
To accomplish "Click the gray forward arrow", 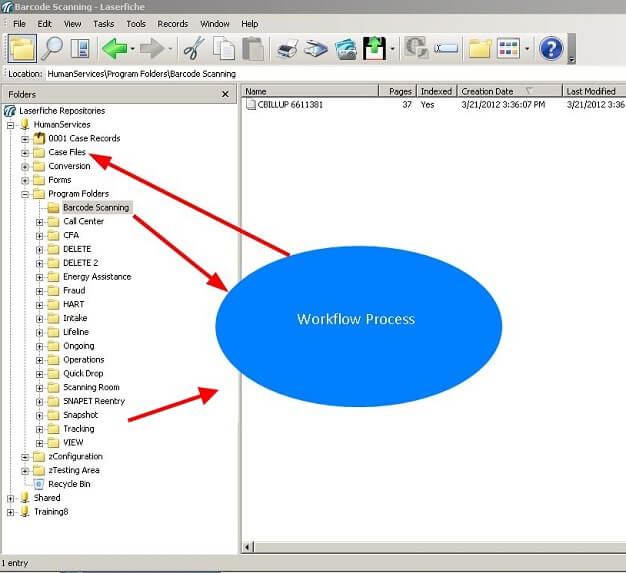I will (152, 49).
